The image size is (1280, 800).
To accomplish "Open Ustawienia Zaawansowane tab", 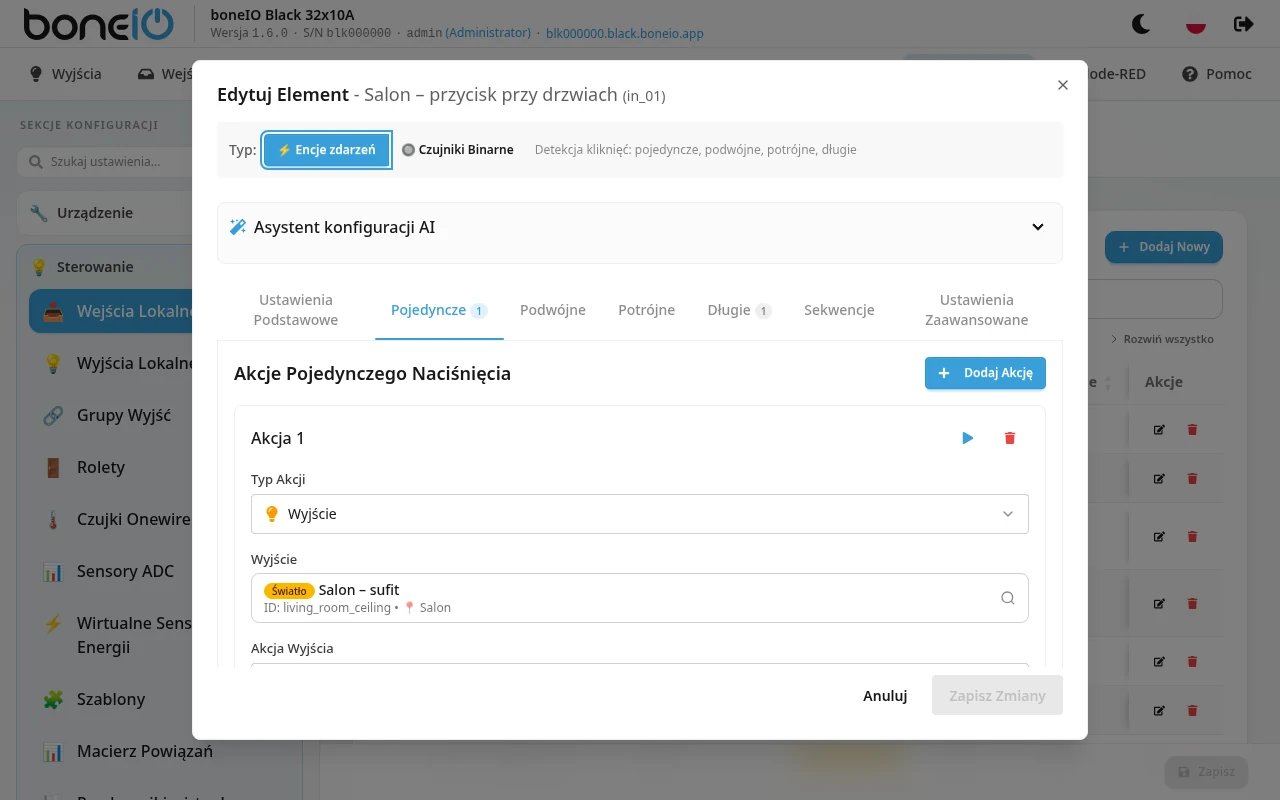I will [x=976, y=310].
